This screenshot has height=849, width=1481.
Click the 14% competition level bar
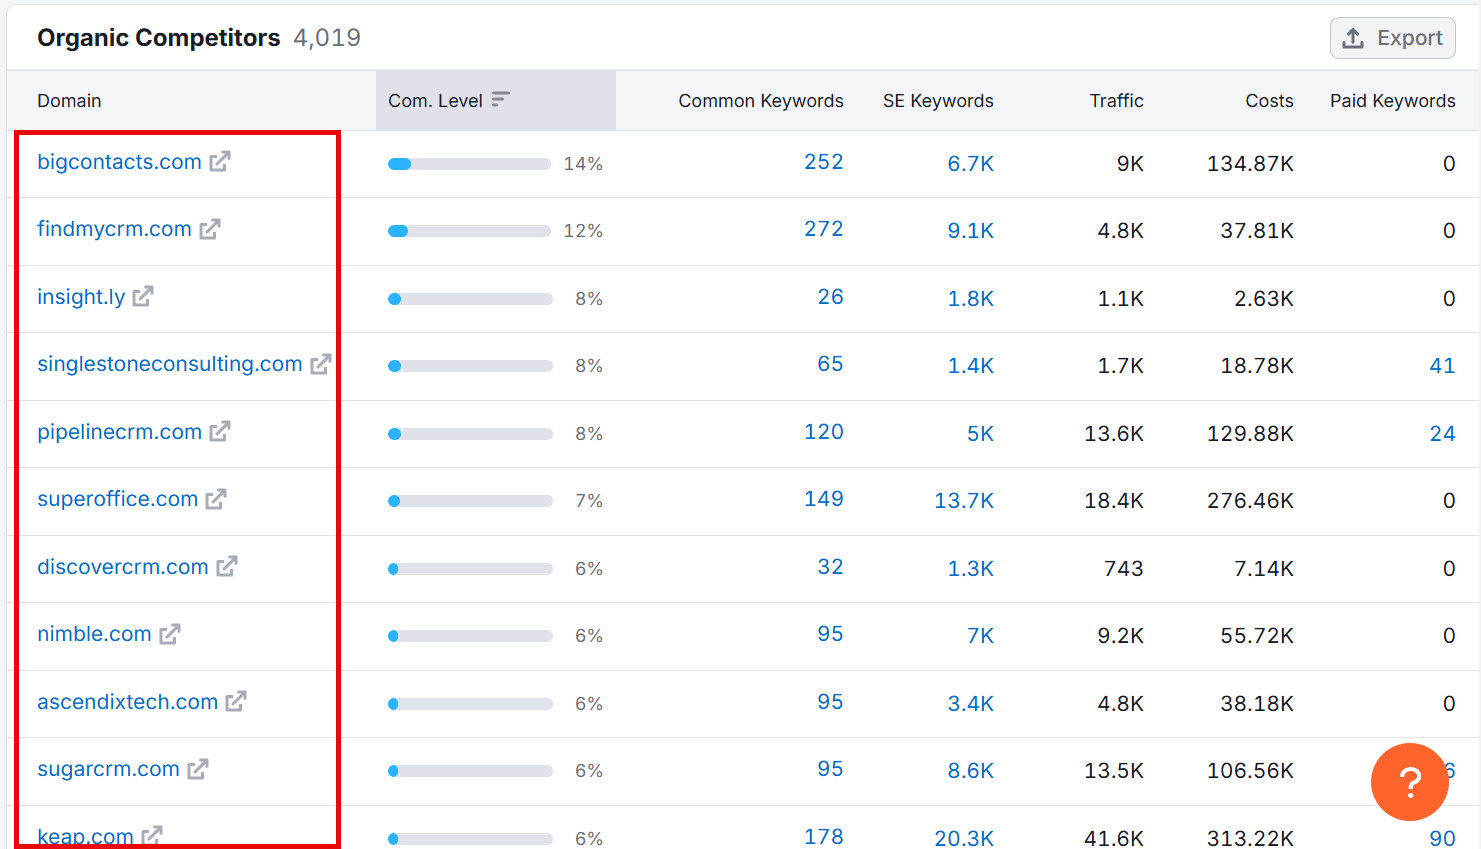click(x=469, y=164)
